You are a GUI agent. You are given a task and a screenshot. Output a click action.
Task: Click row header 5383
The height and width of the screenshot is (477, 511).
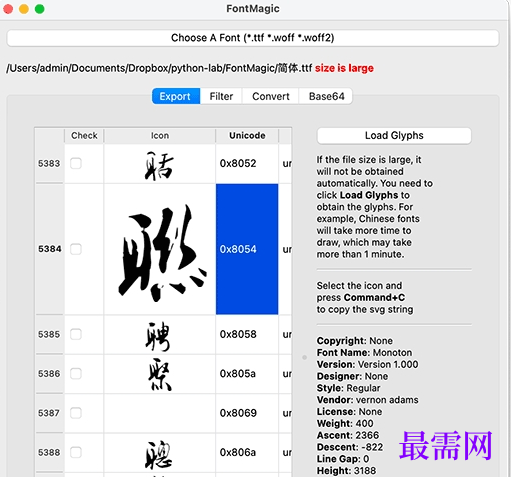click(x=49, y=163)
